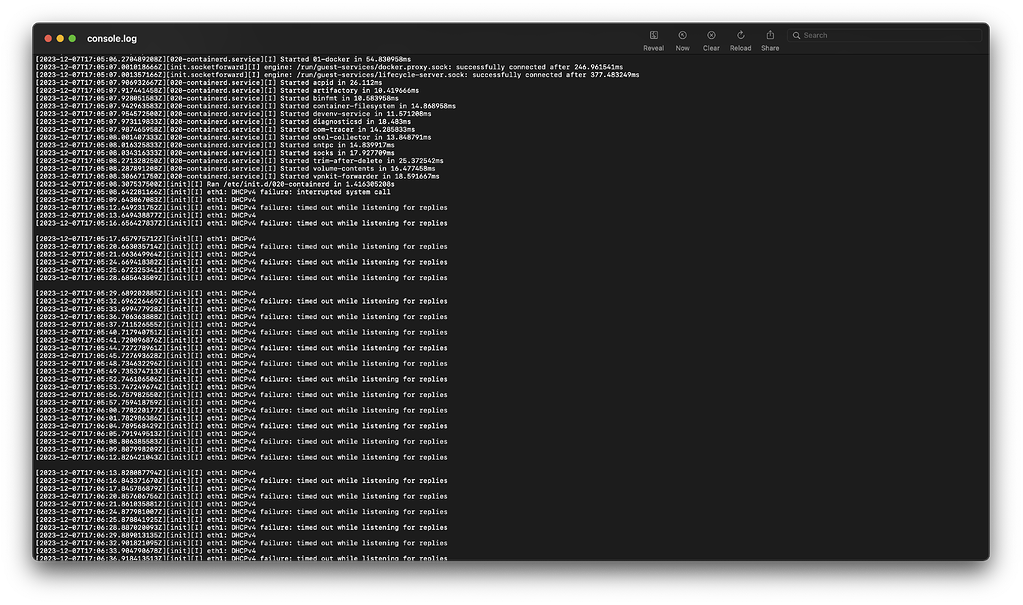Click the "Share" button label

(769, 46)
